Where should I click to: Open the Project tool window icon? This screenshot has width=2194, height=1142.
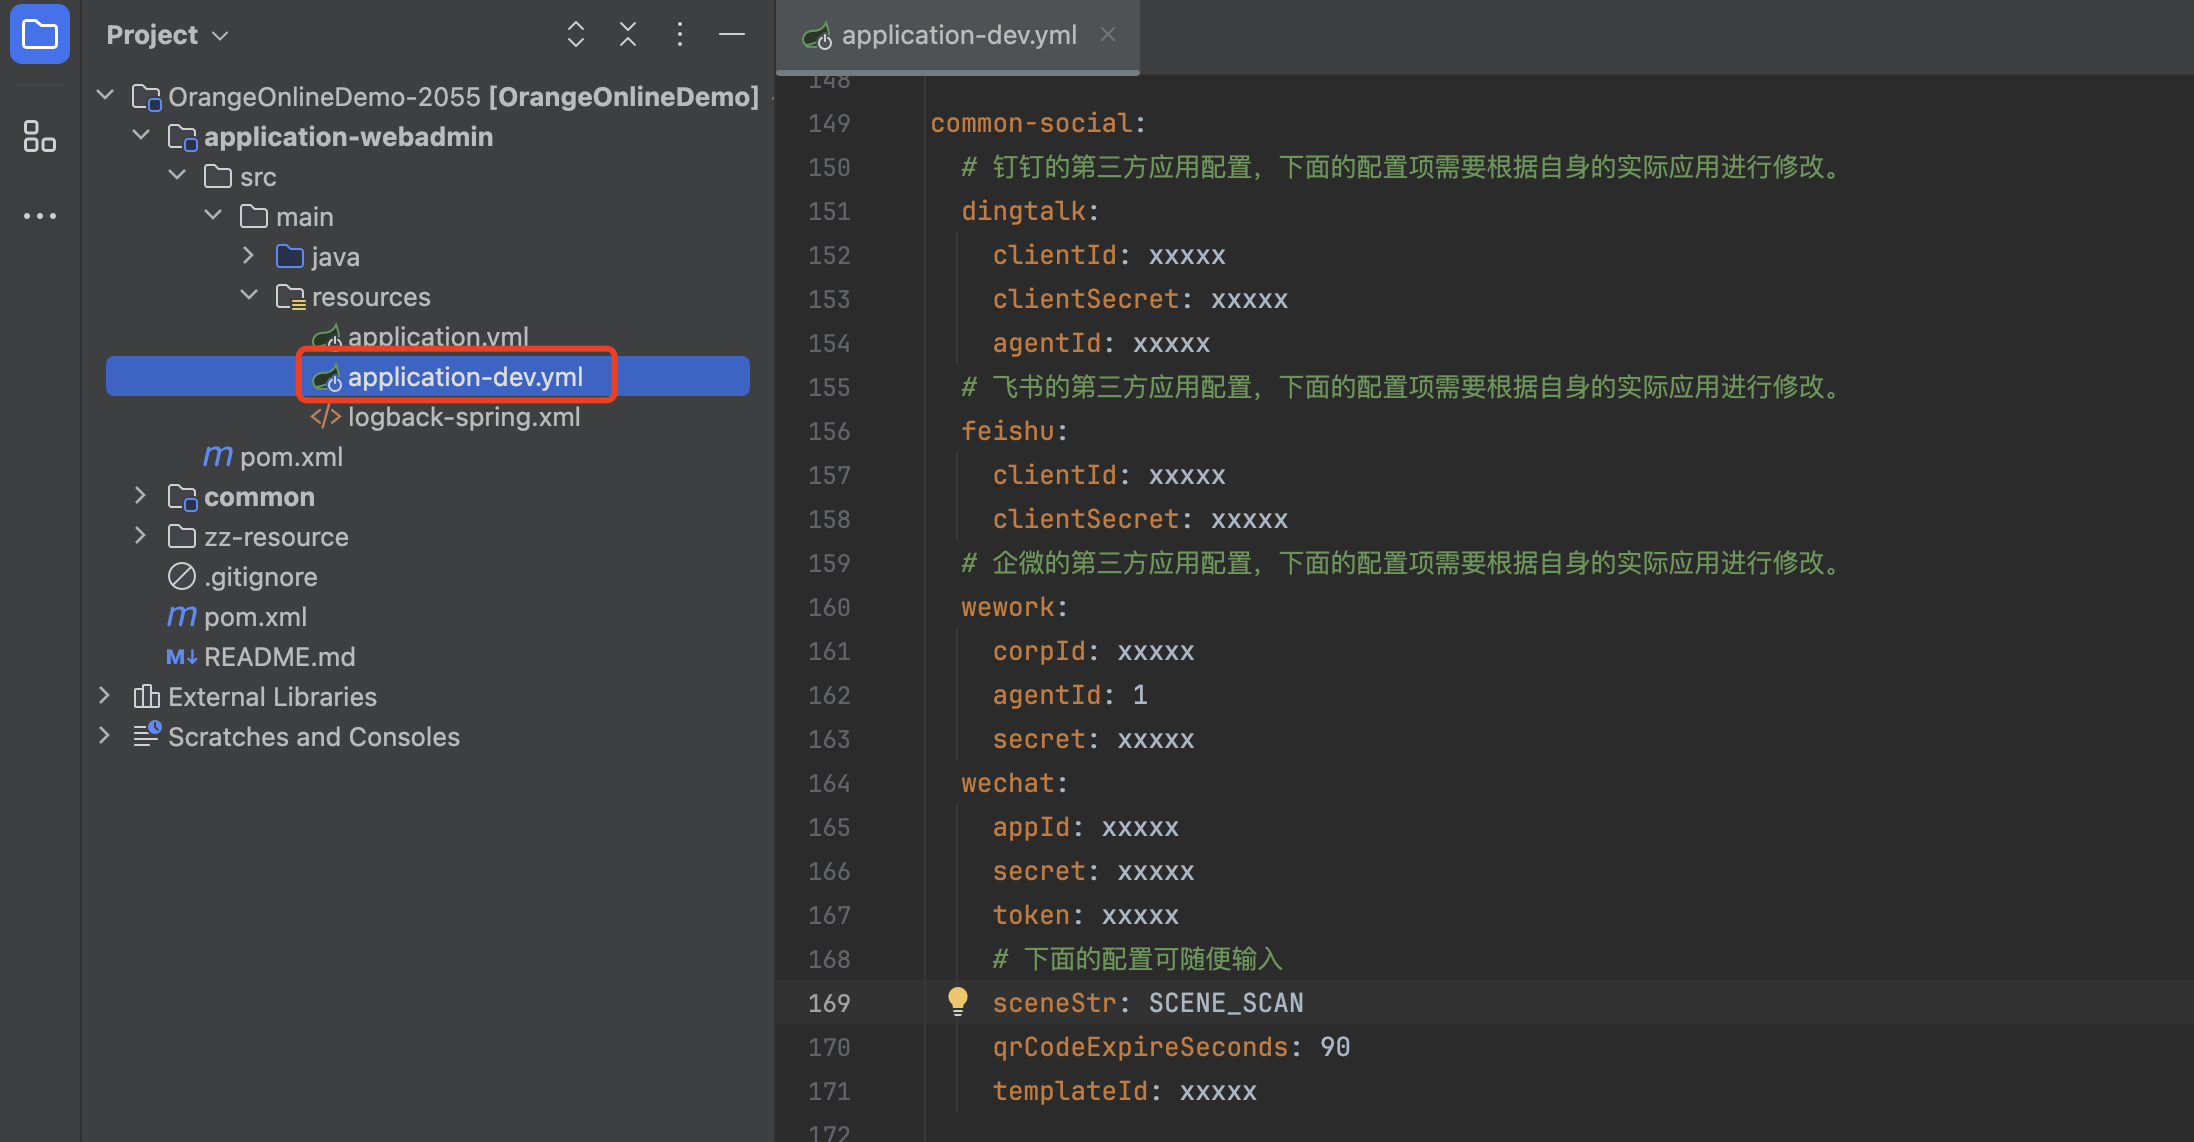(x=40, y=35)
